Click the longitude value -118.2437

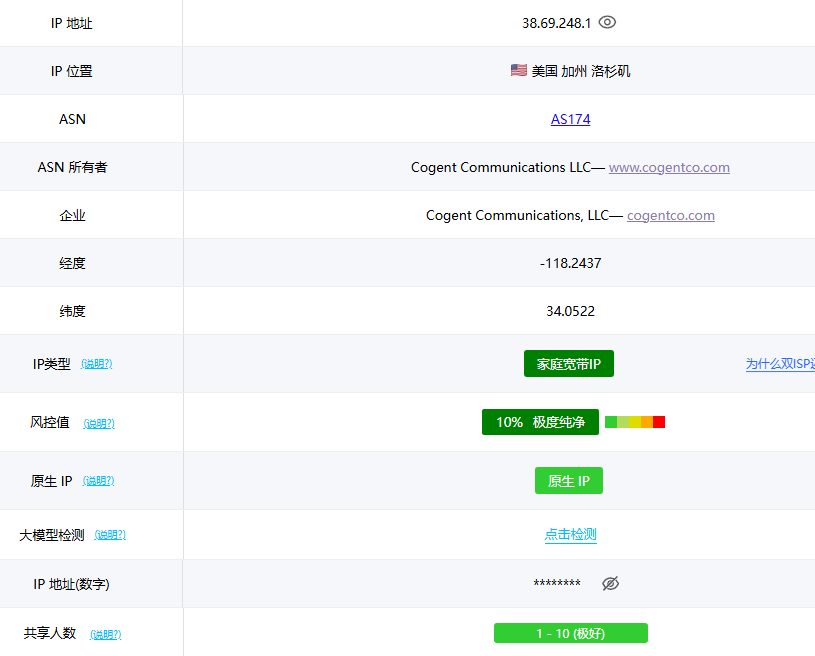point(570,263)
